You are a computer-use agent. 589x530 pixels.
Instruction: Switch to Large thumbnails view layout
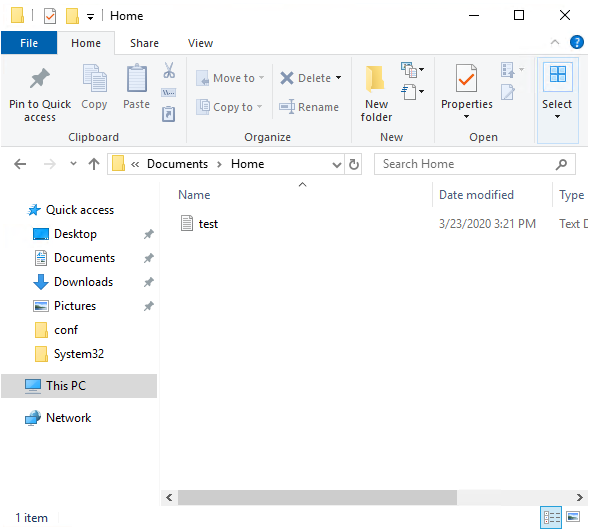573,517
